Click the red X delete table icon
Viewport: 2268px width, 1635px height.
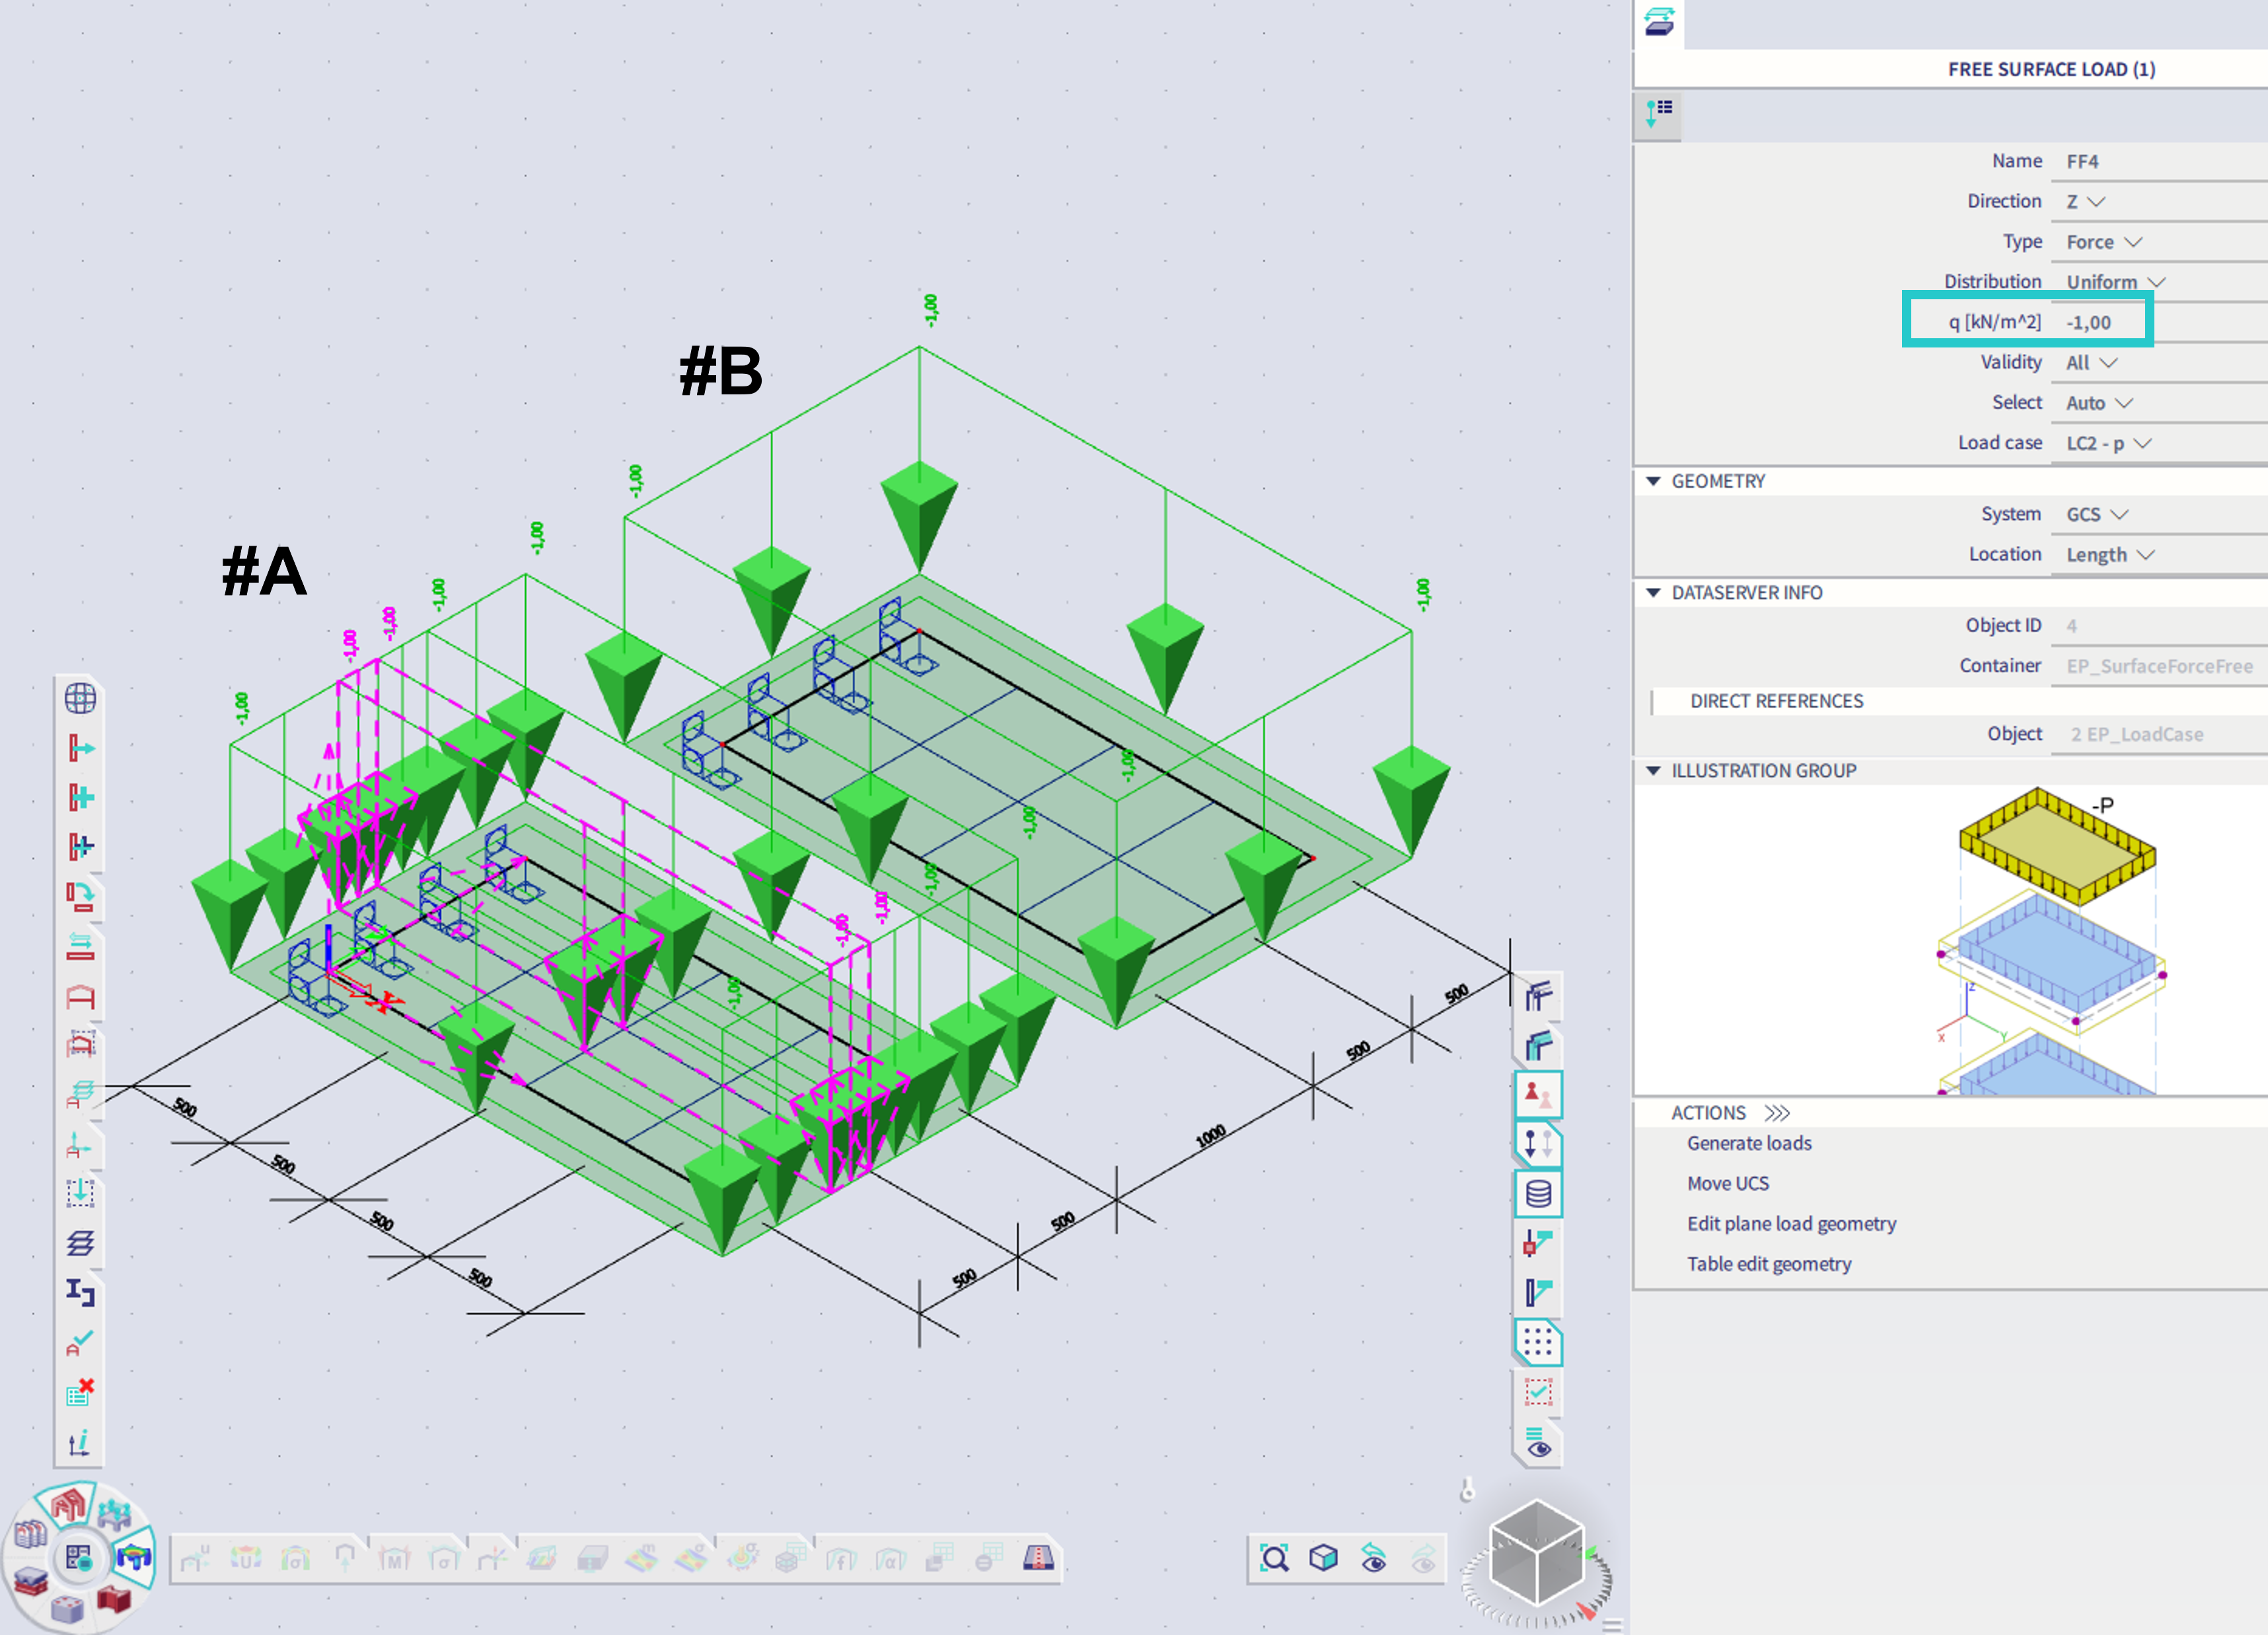(80, 1392)
